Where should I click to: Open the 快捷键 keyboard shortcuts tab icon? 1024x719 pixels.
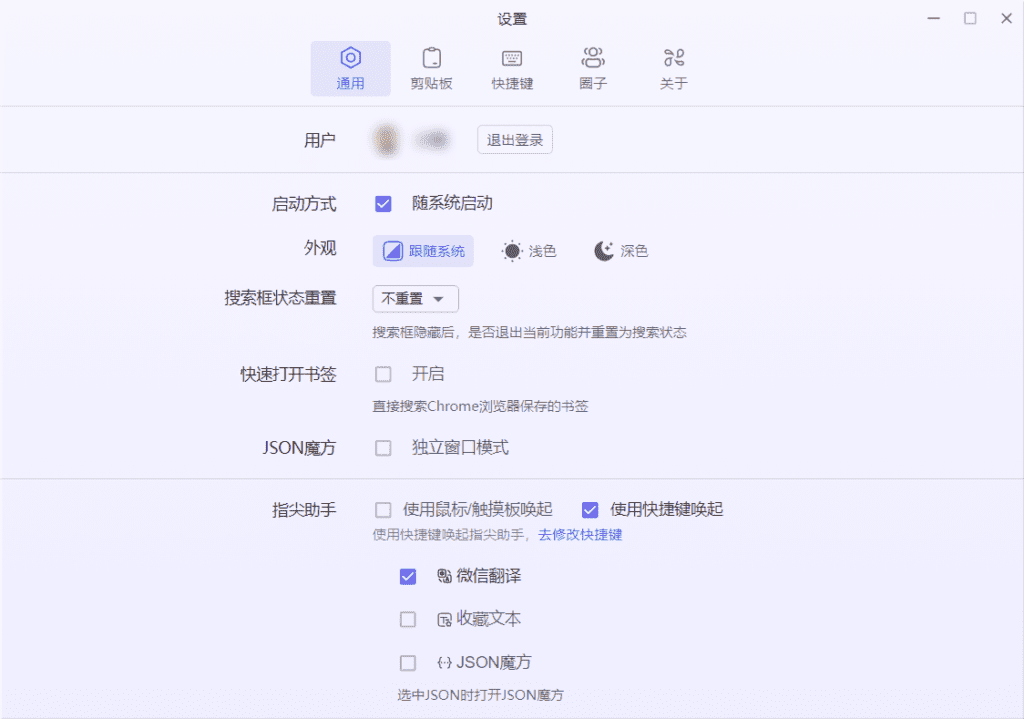512,58
